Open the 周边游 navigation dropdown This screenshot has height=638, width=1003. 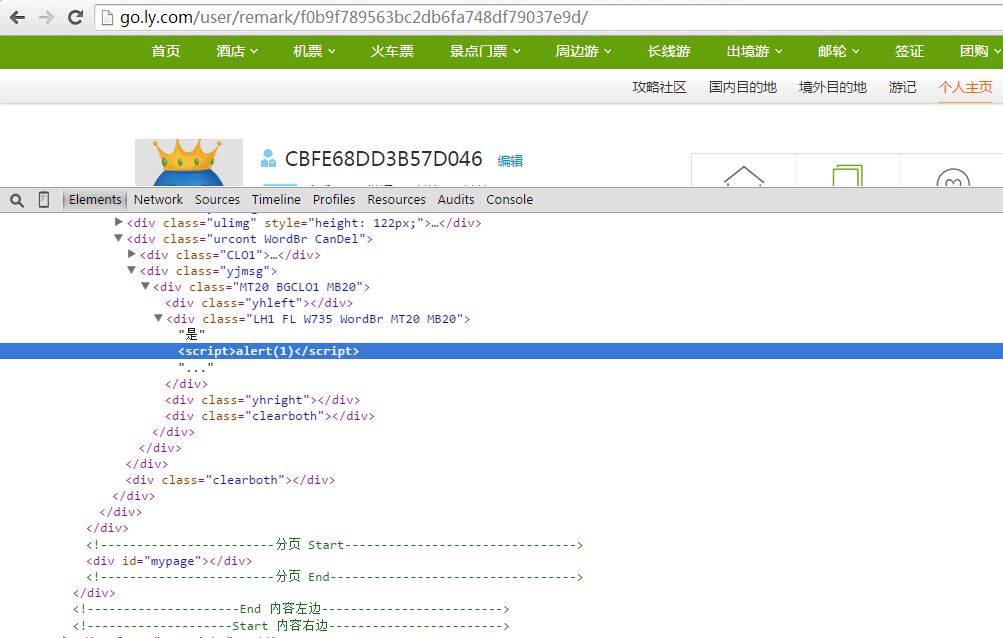(x=583, y=51)
